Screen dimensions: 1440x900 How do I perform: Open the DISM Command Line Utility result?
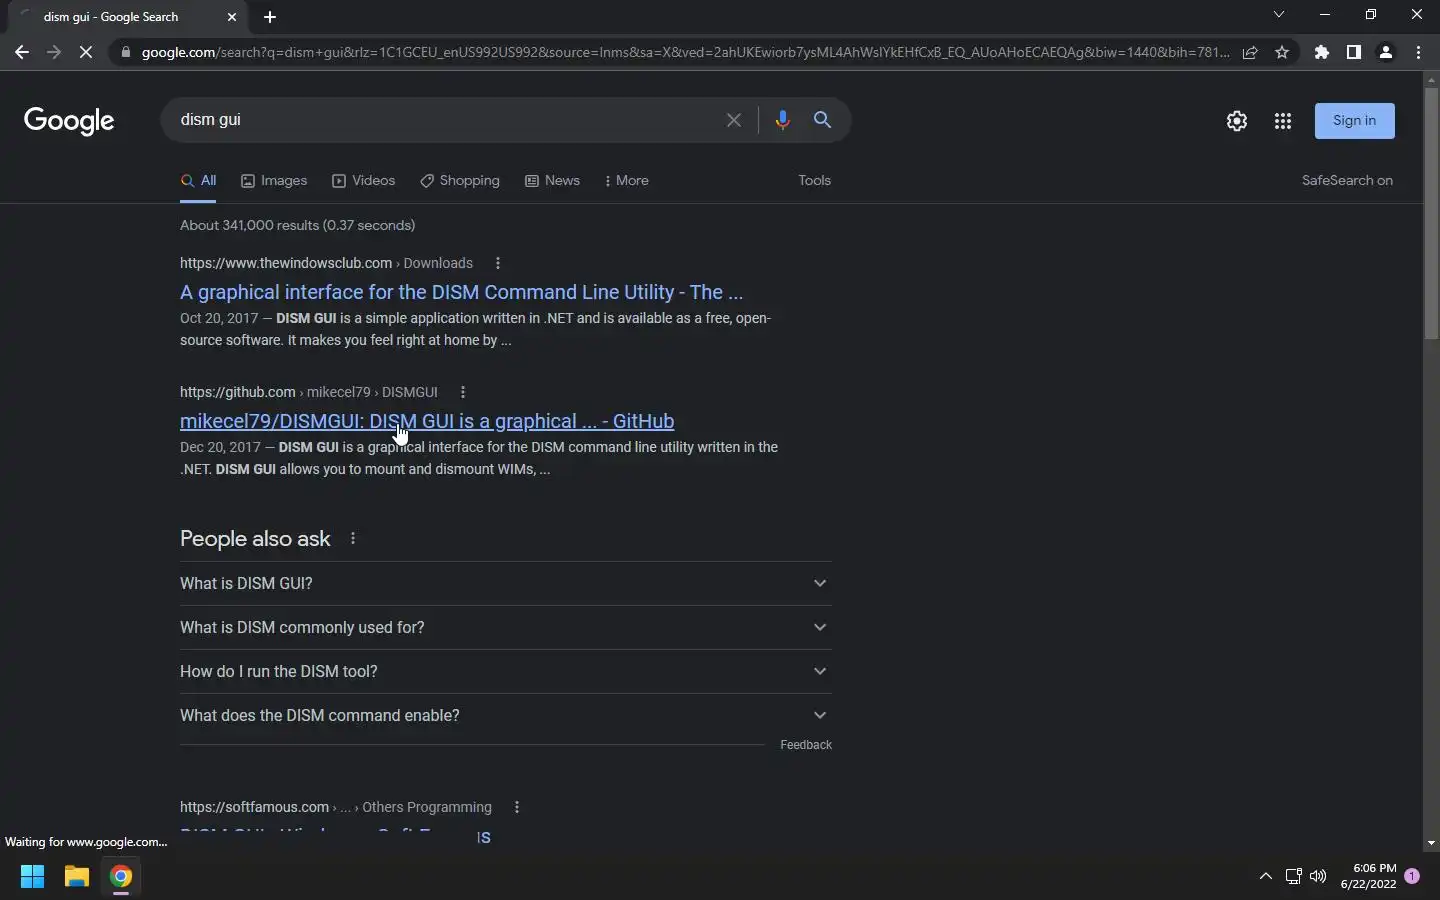click(461, 292)
